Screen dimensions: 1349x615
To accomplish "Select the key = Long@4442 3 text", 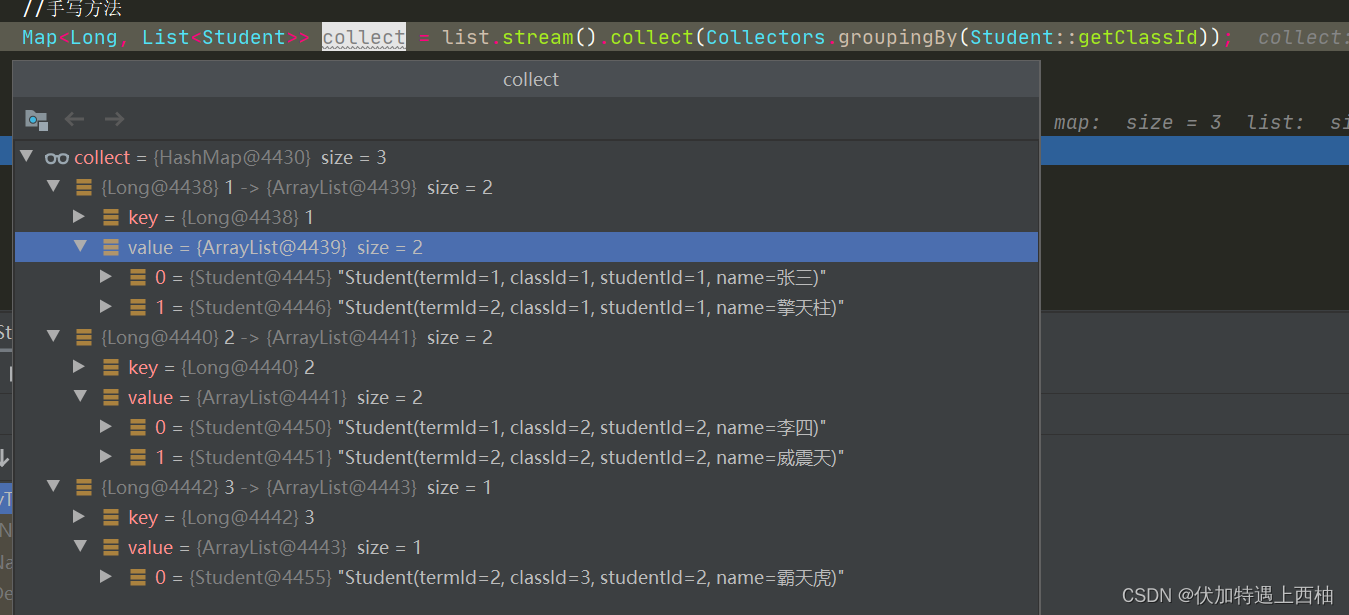I will point(221,518).
